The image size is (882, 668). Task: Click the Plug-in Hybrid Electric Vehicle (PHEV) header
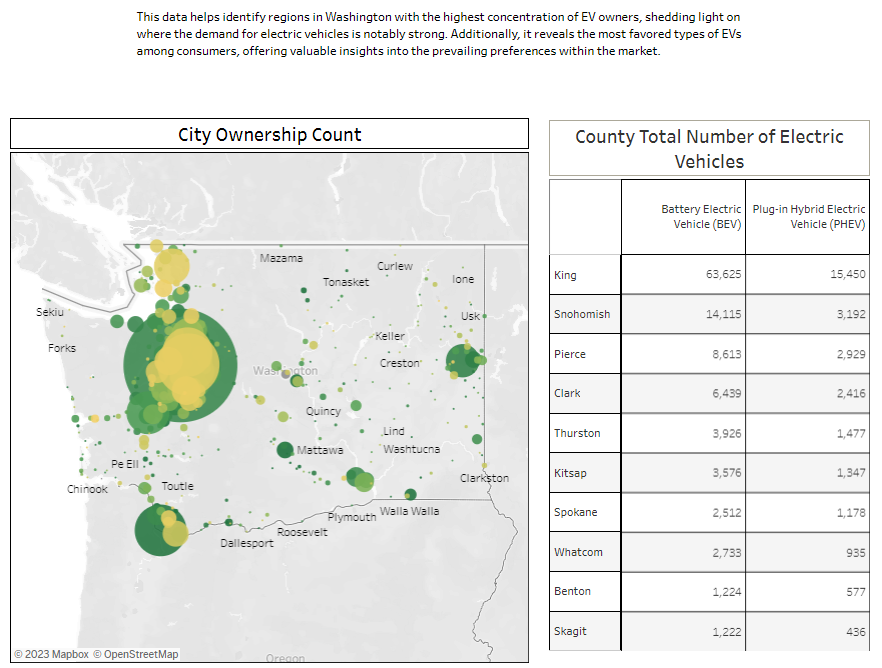coord(808,217)
